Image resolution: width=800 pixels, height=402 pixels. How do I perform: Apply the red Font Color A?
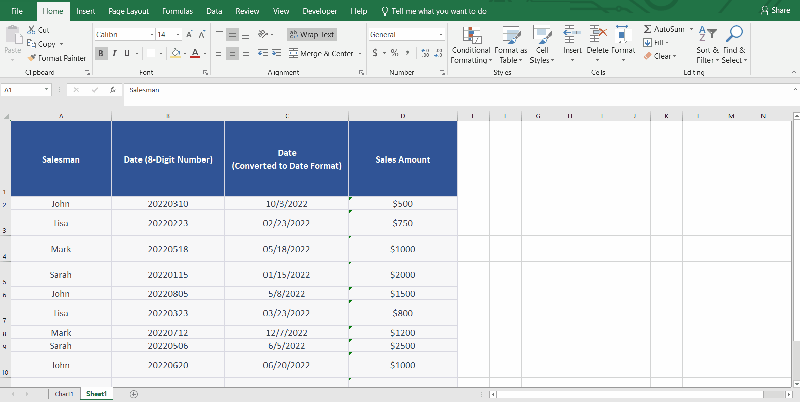[x=195, y=53]
